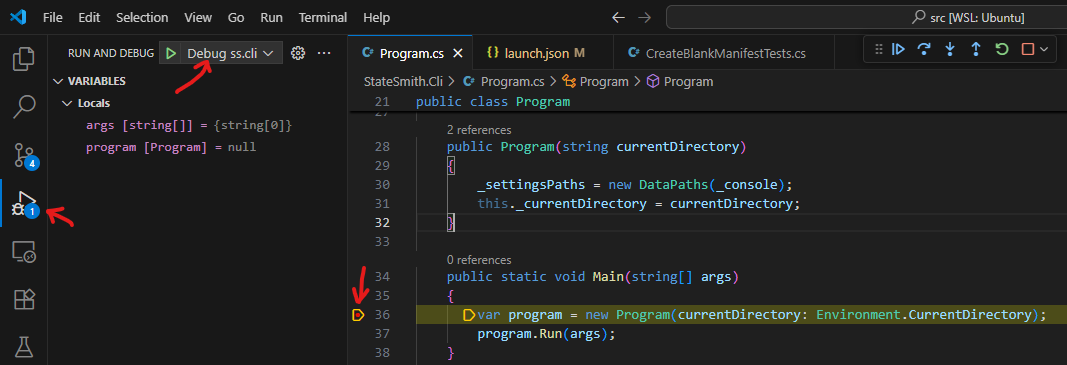Open the Go menu
This screenshot has height=365, width=1067.
(236, 18)
